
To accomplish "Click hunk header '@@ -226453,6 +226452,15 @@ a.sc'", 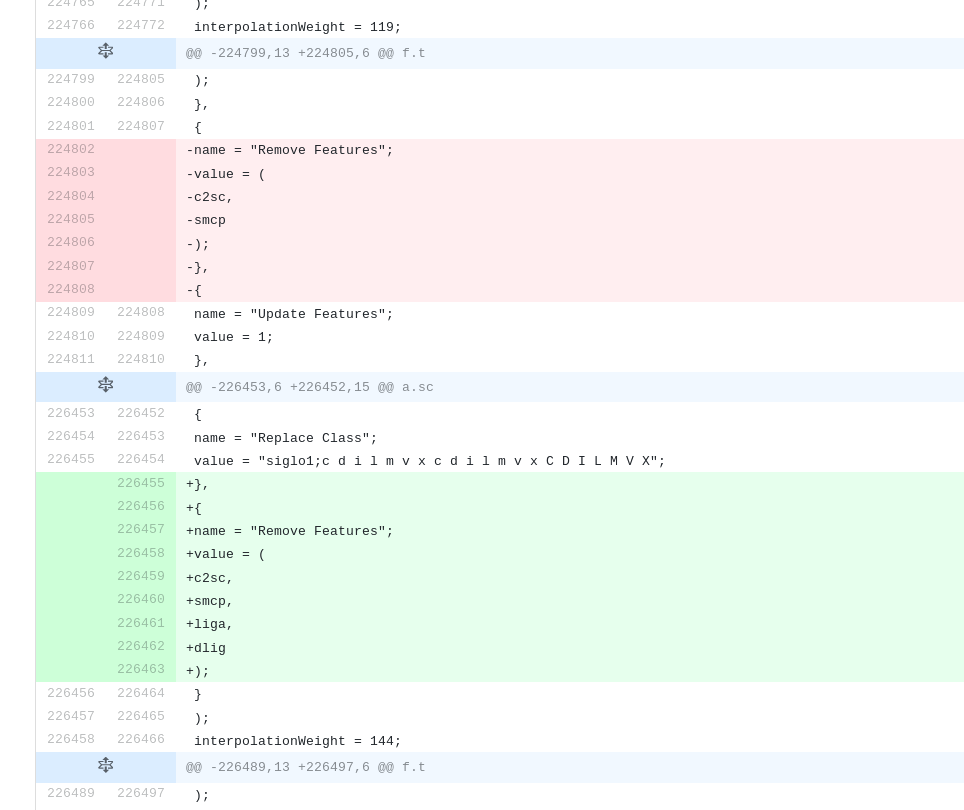I will coord(309,387).
